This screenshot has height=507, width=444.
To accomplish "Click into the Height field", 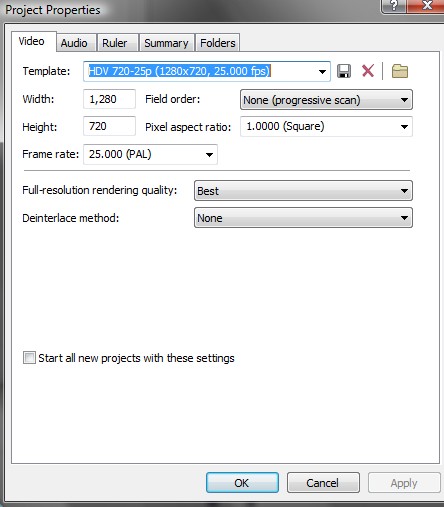I will coord(109,126).
